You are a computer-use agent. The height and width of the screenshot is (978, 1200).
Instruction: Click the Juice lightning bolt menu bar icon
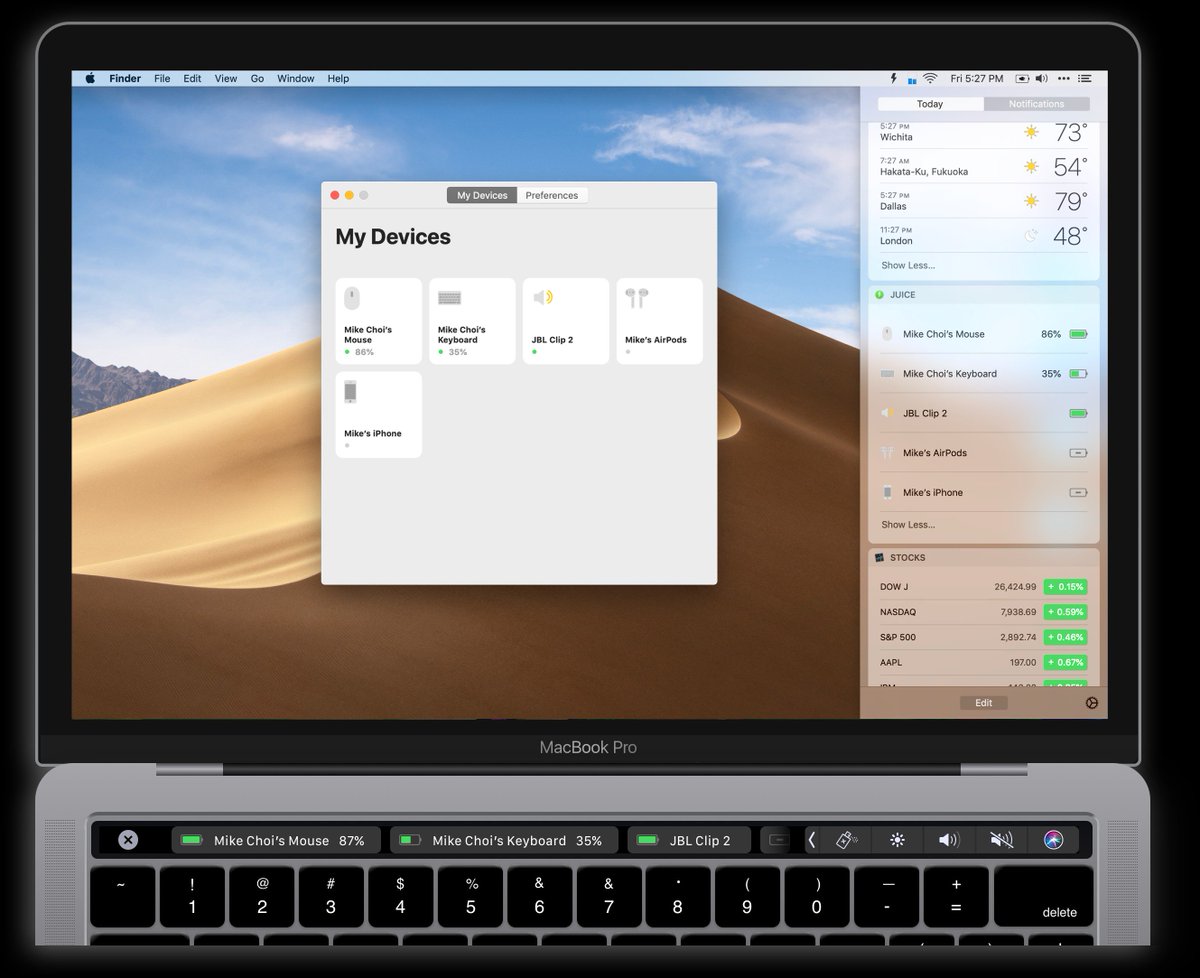894,78
